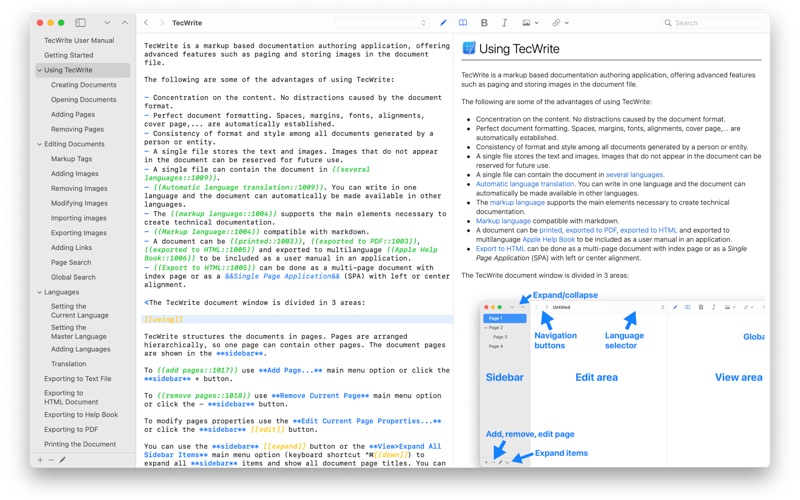Follow the 'several languages' link
Image resolution: width=800 pixels, height=500 pixels.
point(634,174)
